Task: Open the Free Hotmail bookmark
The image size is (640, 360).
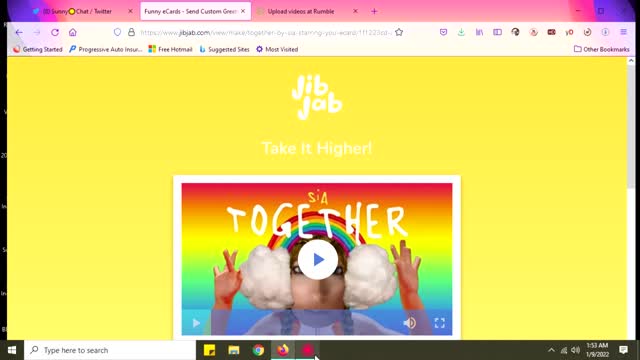Action: (x=170, y=49)
